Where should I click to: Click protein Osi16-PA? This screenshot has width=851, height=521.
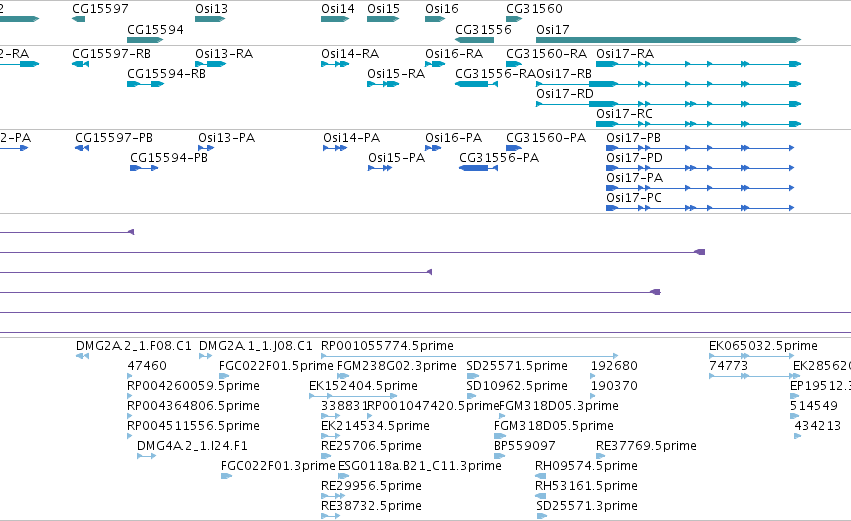pyautogui.click(x=453, y=138)
